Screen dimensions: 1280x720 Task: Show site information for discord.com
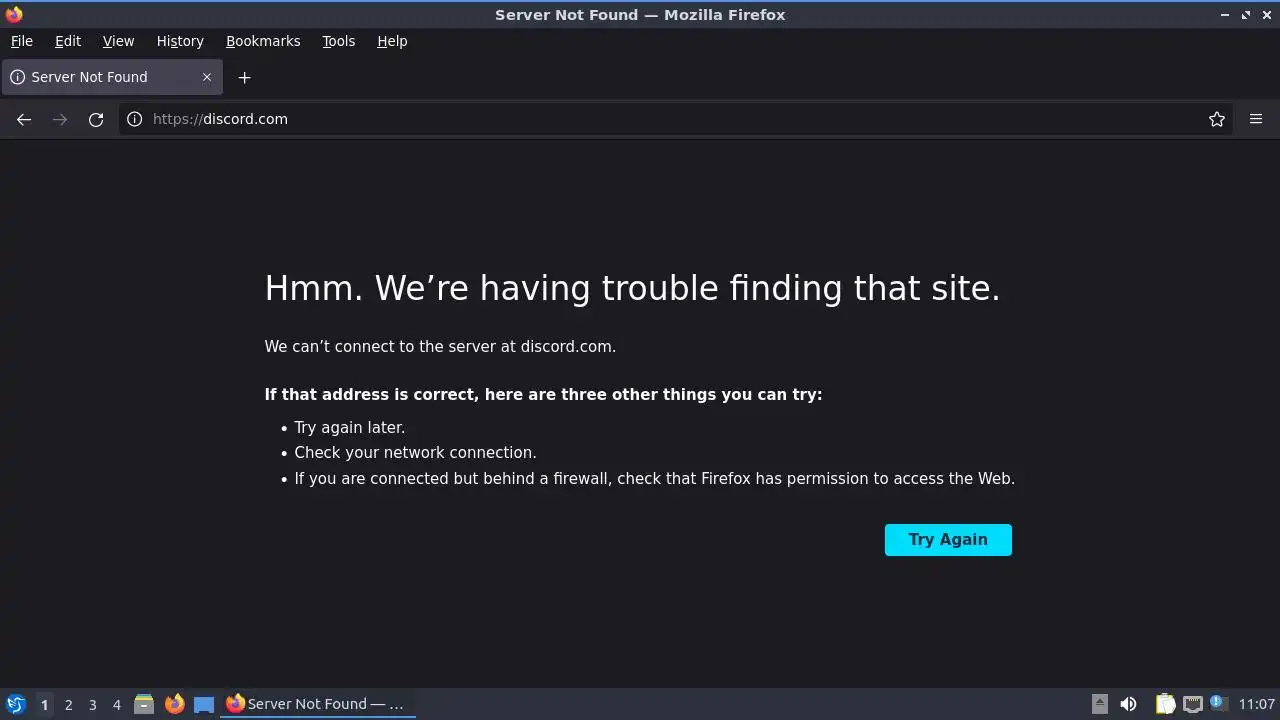(135, 119)
